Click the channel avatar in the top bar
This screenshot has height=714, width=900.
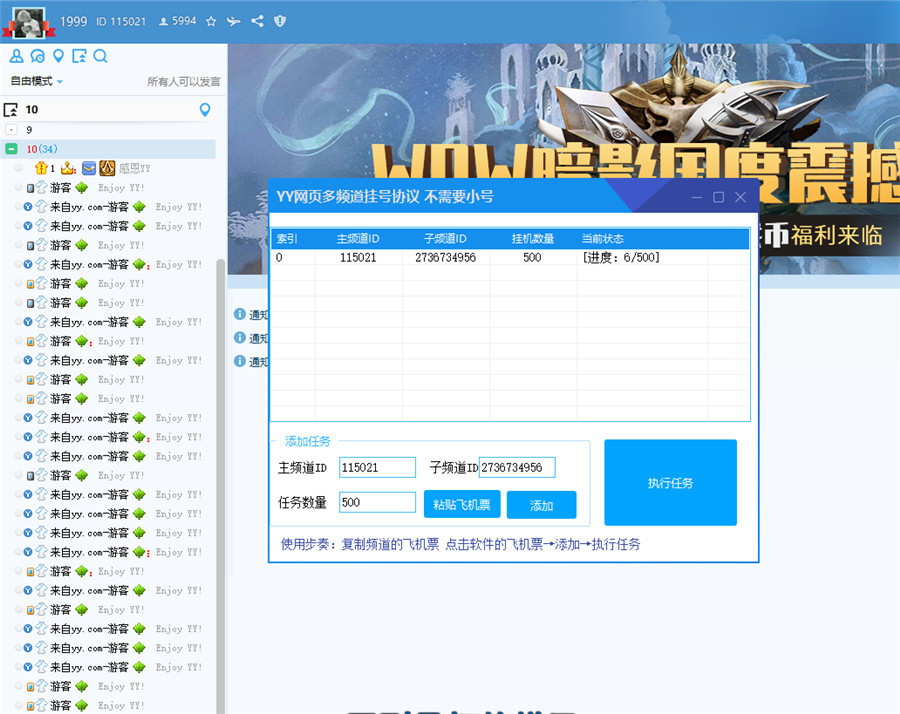[29, 22]
